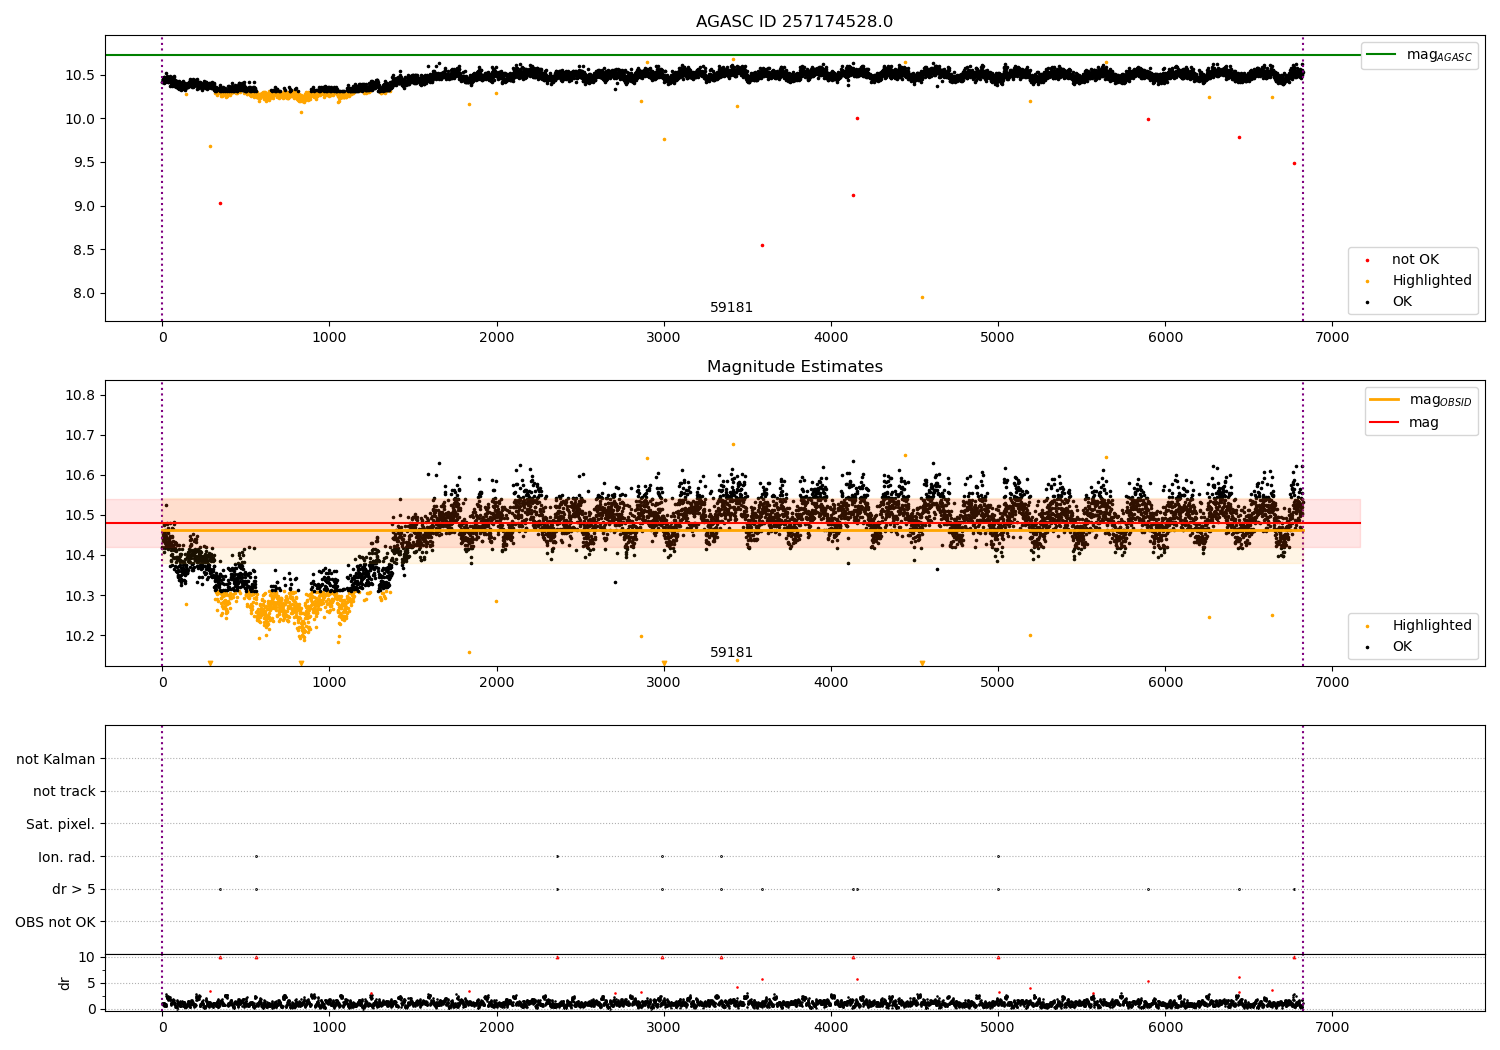Viewport: 1500px width, 1050px height.
Task: Click the 'Ion. rad.' axis label
Action: point(66,857)
